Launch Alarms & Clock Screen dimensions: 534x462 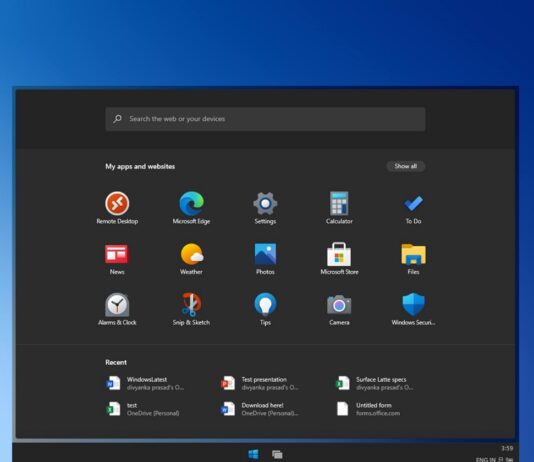tap(117, 309)
